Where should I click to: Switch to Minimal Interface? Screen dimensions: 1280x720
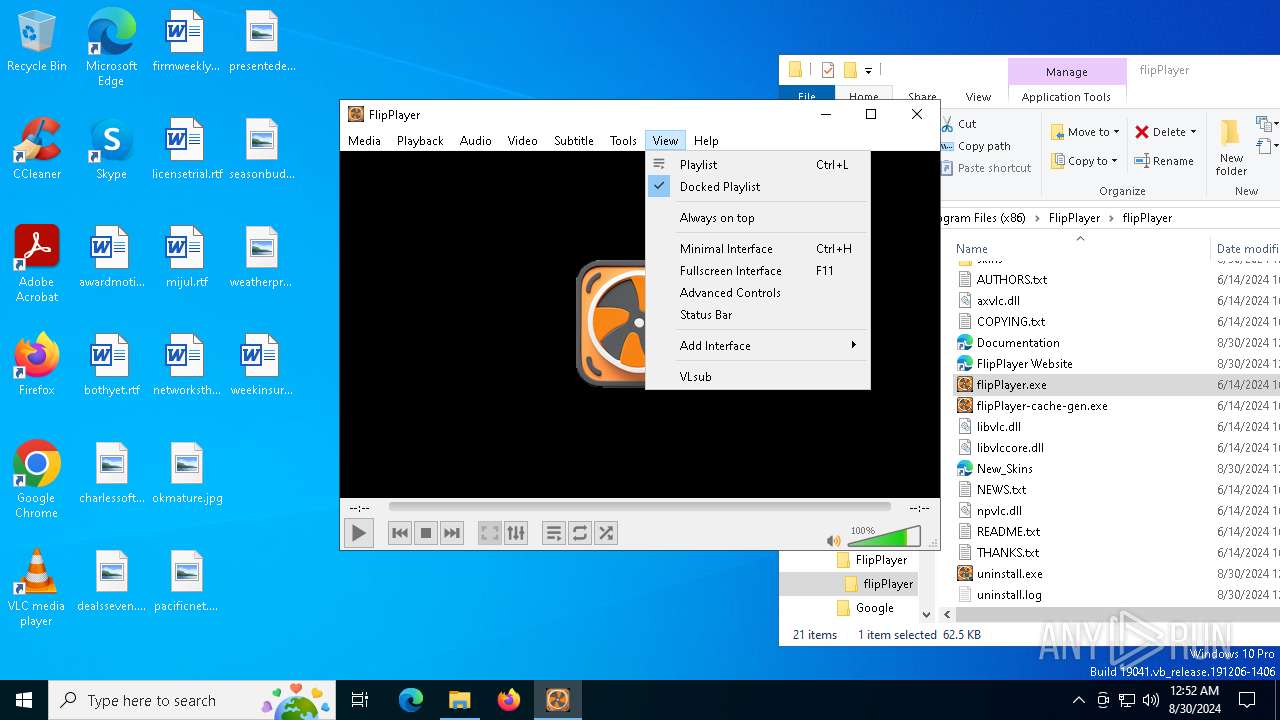click(758, 249)
